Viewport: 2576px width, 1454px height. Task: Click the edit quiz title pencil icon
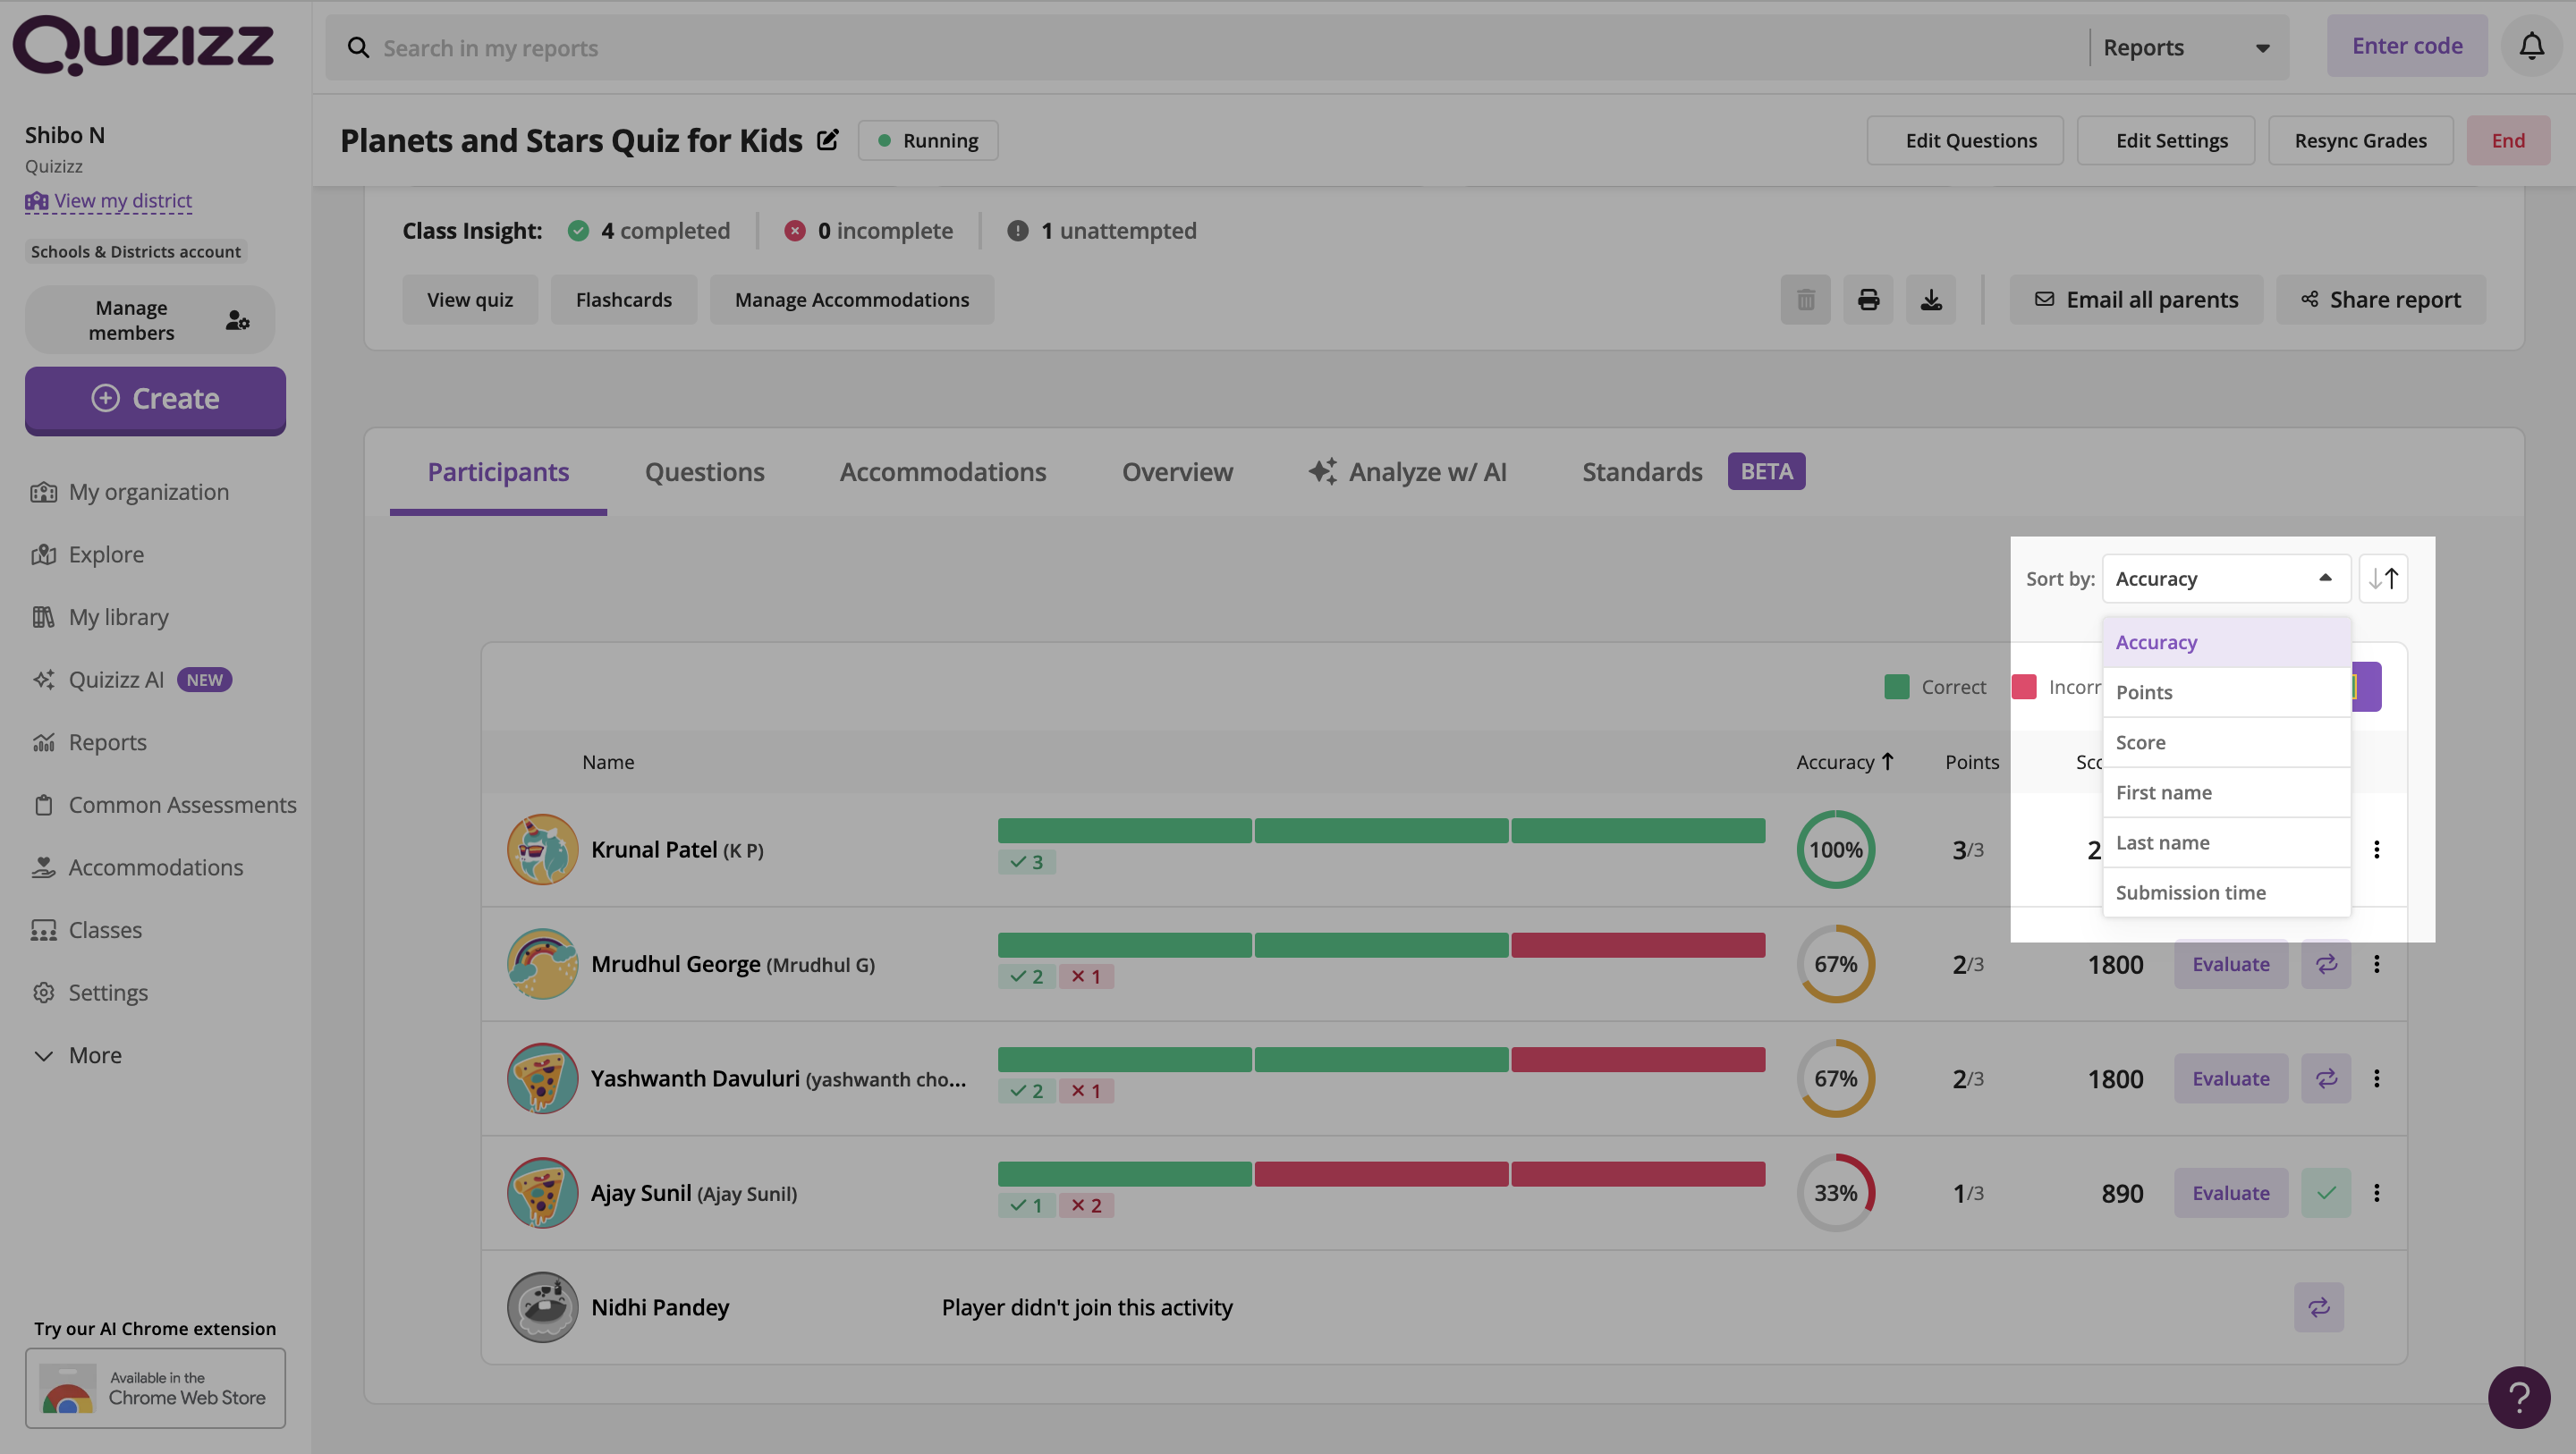pyautogui.click(x=827, y=140)
